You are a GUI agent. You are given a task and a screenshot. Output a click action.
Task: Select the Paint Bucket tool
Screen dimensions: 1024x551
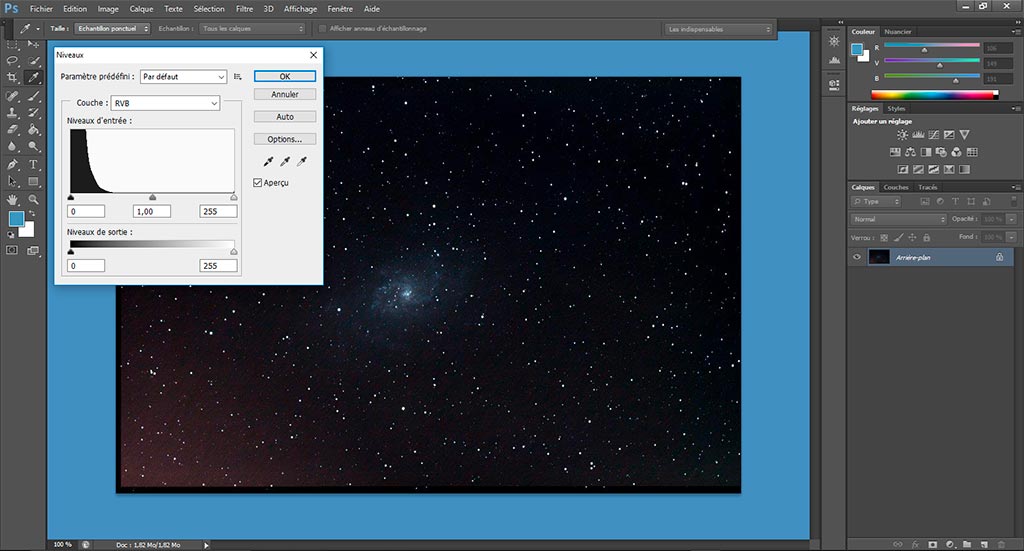click(x=33, y=129)
